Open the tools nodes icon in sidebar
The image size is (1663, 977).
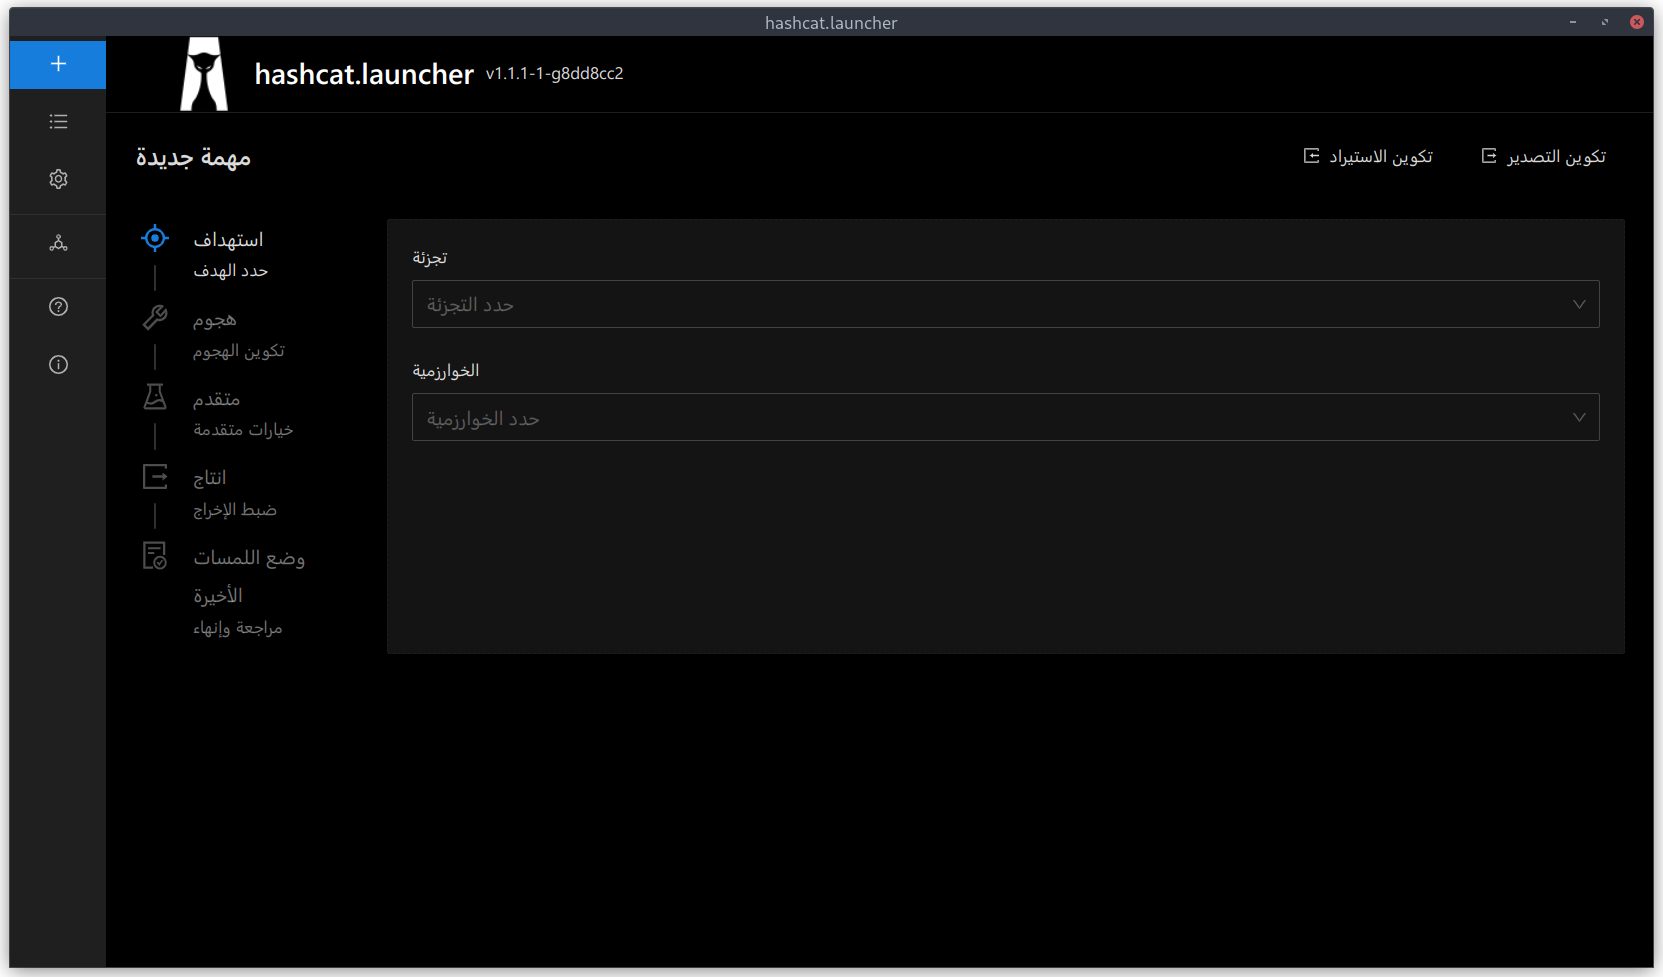[58, 243]
